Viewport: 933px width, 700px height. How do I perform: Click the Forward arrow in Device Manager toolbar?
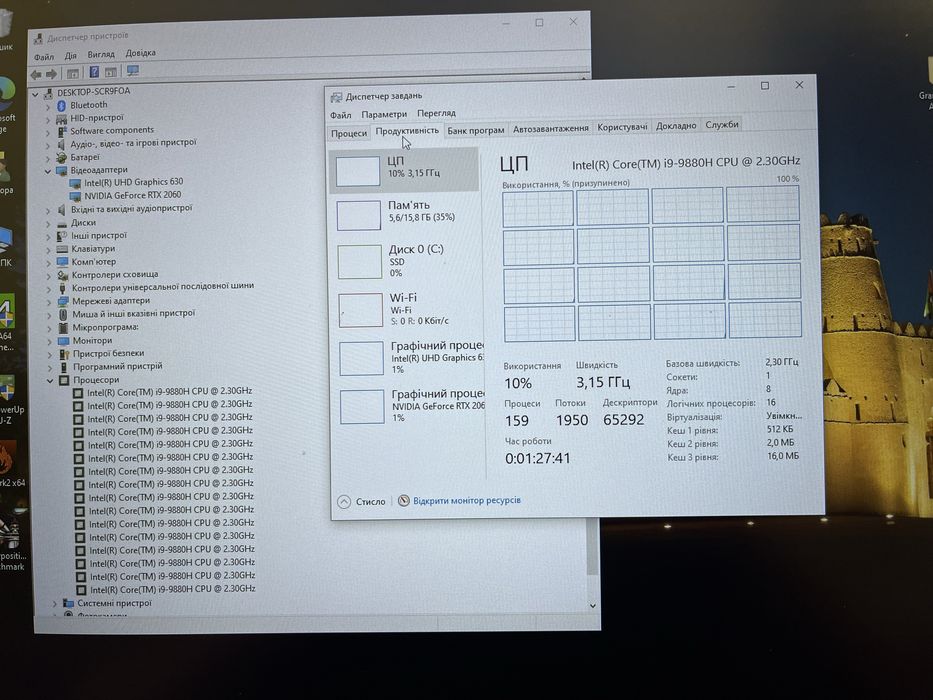(x=52, y=74)
